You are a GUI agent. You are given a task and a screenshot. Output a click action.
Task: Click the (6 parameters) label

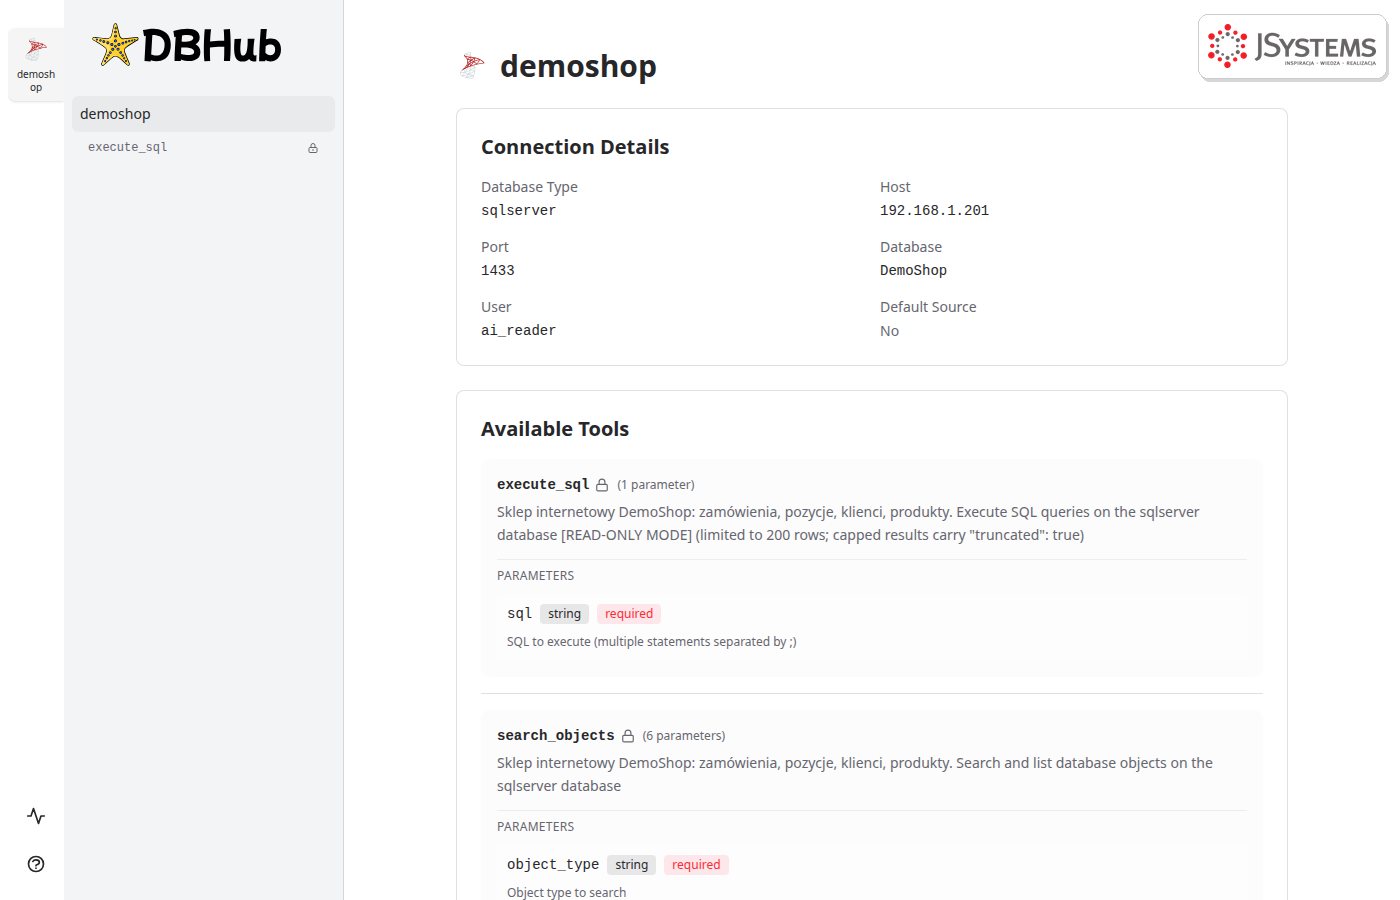coord(684,736)
